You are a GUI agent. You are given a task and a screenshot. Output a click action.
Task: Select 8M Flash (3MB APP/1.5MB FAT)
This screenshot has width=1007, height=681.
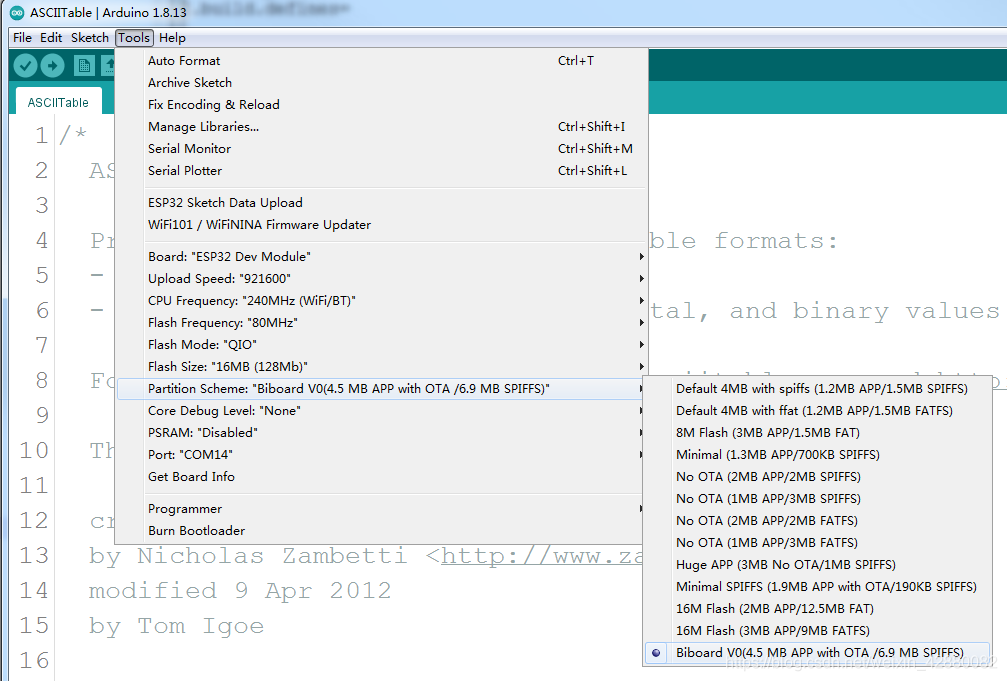click(816, 432)
